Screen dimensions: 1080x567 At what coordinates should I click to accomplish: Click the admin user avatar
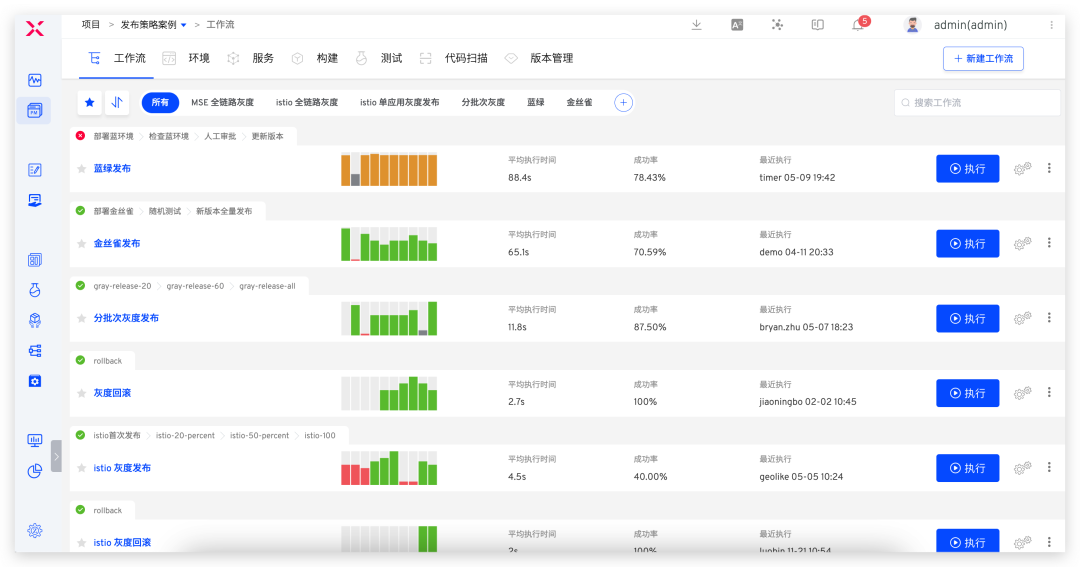point(913,25)
